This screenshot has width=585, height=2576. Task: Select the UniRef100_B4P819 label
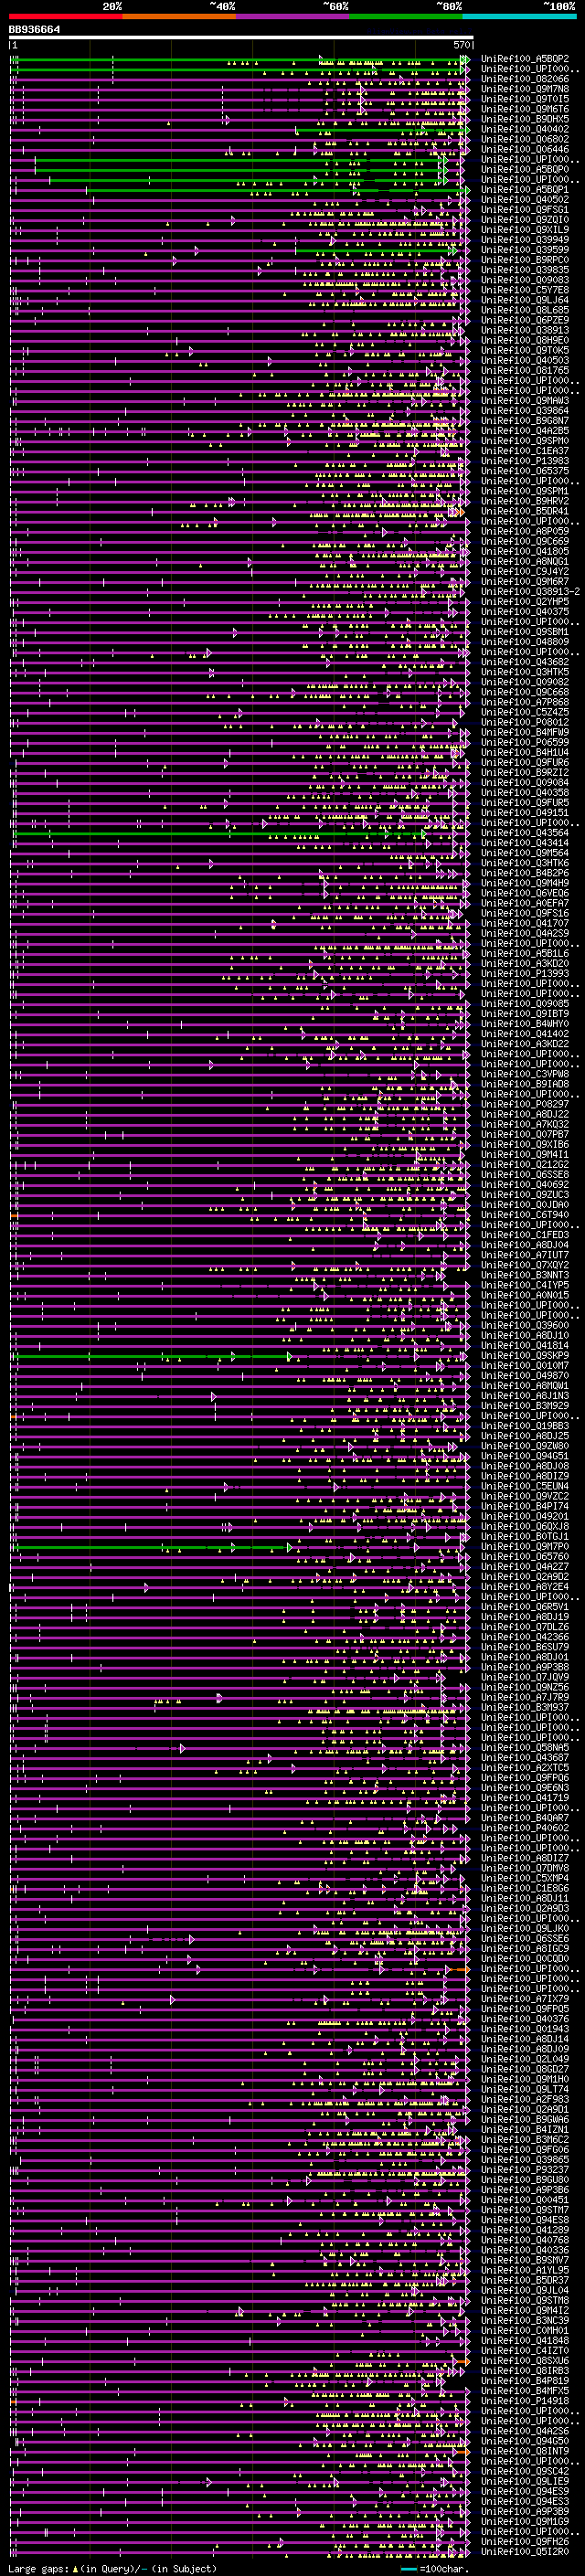525,2381
